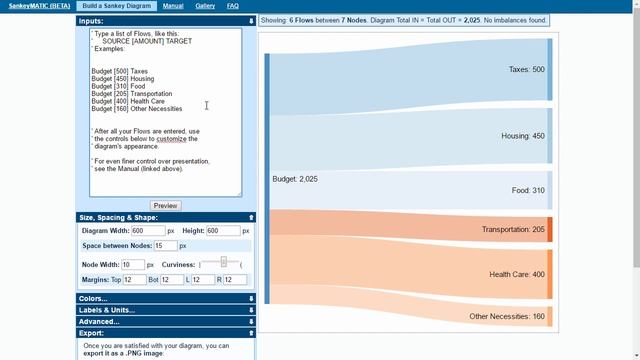Image resolution: width=640 pixels, height=360 pixels.
Task: Edit the Diagram Width field
Action: point(148,231)
